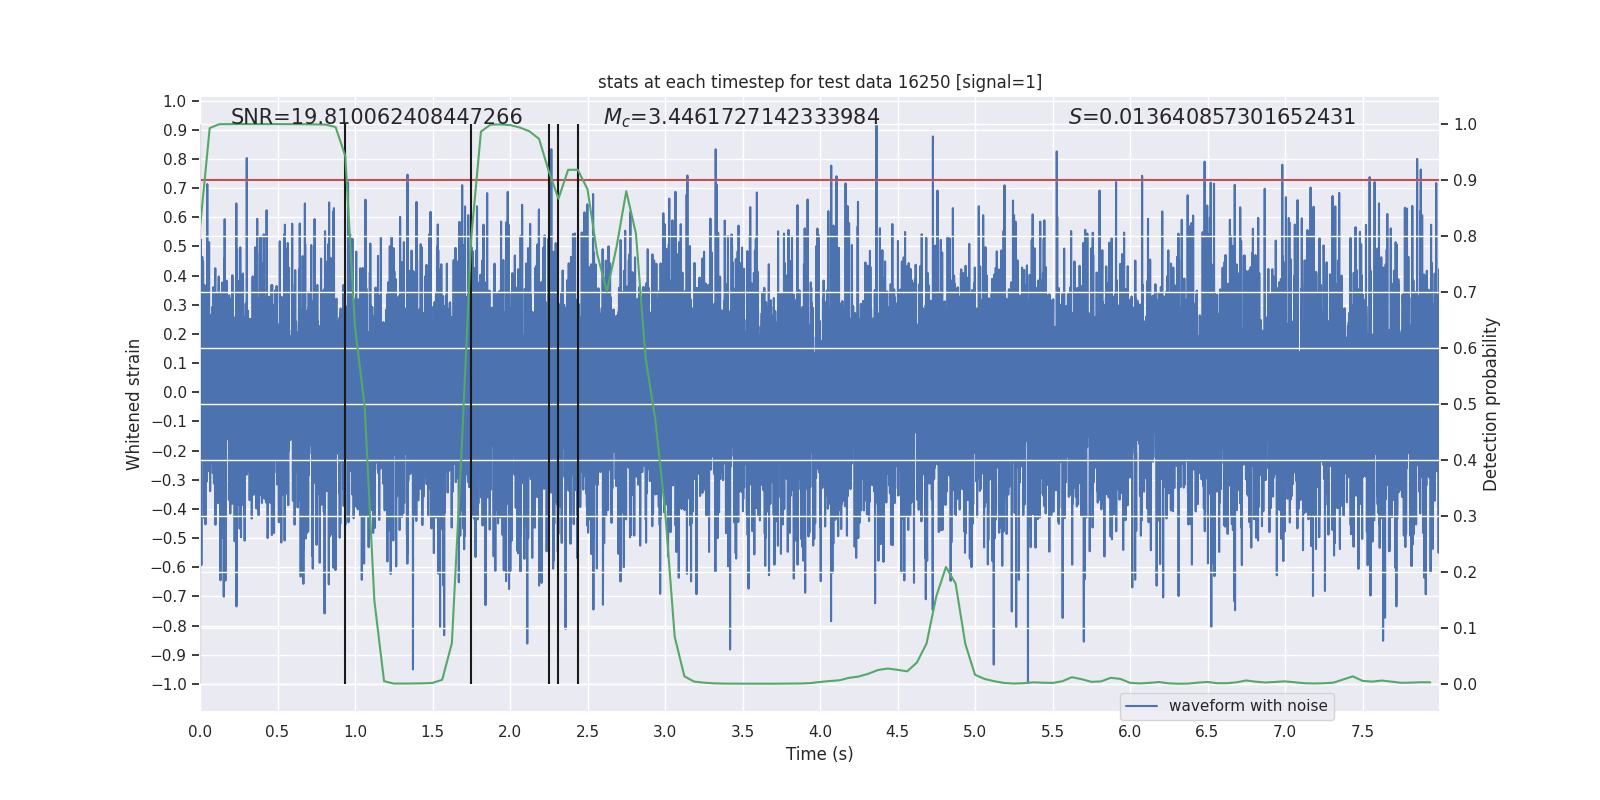Select the 6.5 tick label on the Time axis

pos(1207,731)
